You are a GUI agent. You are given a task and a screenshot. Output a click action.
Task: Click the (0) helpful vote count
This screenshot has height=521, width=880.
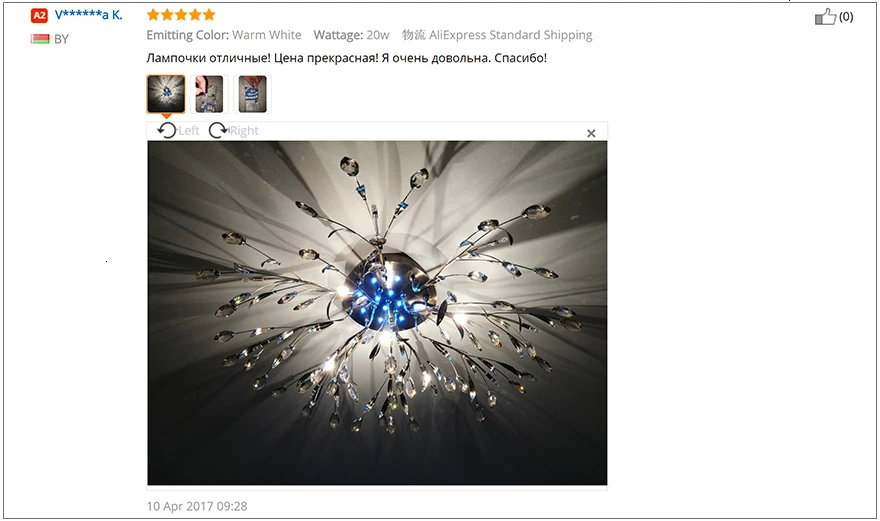point(846,17)
